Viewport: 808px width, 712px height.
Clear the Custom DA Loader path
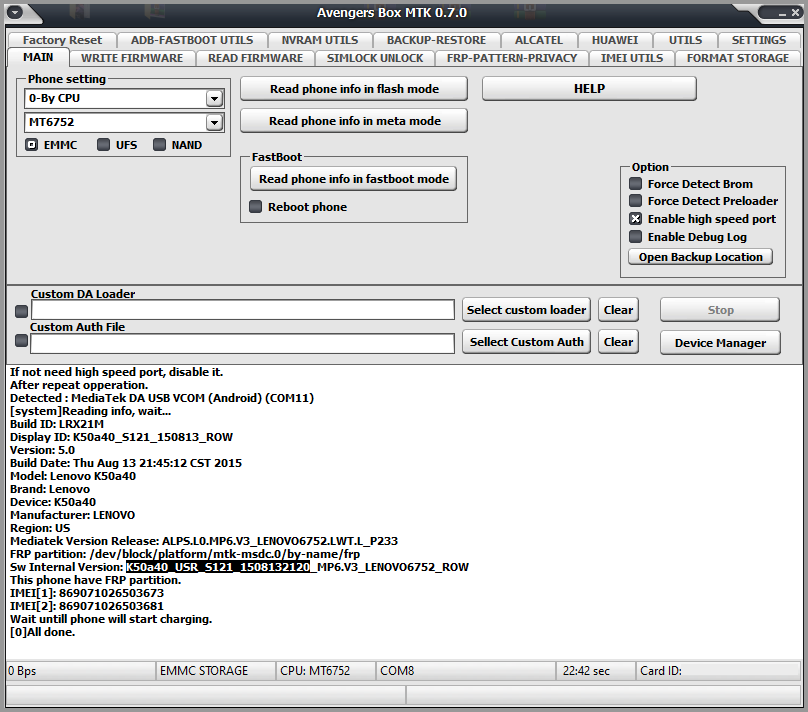[618, 310]
